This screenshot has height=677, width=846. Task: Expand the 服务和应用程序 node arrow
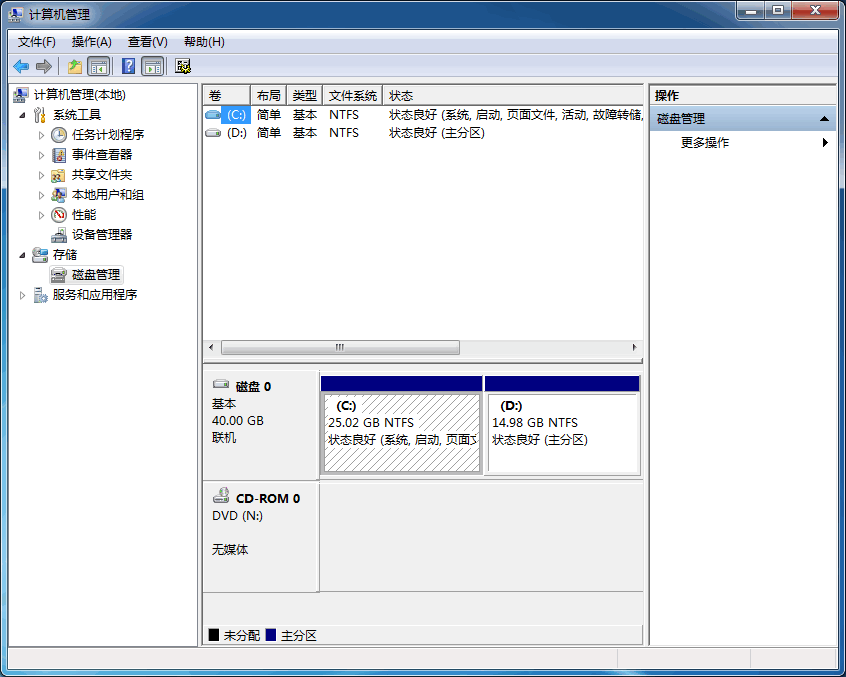click(22, 295)
